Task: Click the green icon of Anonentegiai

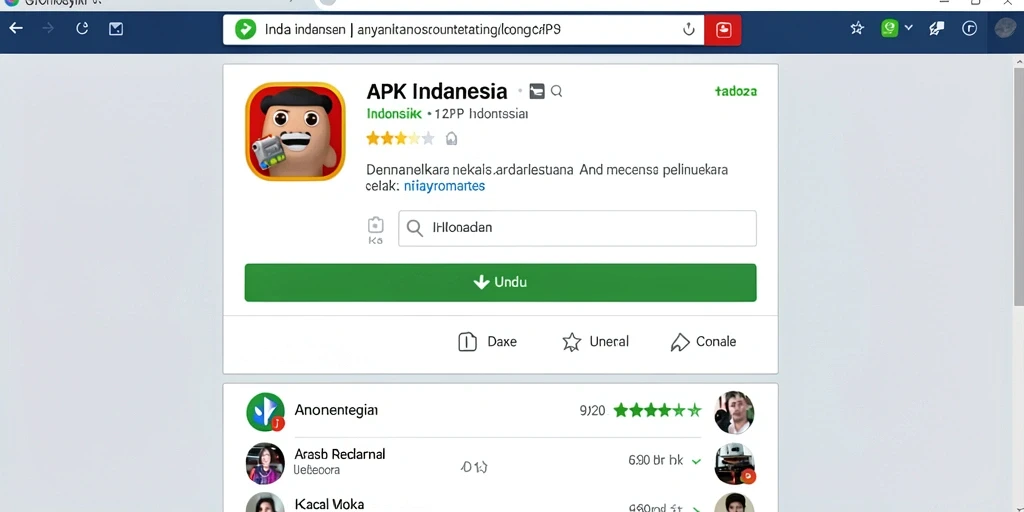Action: [x=265, y=411]
